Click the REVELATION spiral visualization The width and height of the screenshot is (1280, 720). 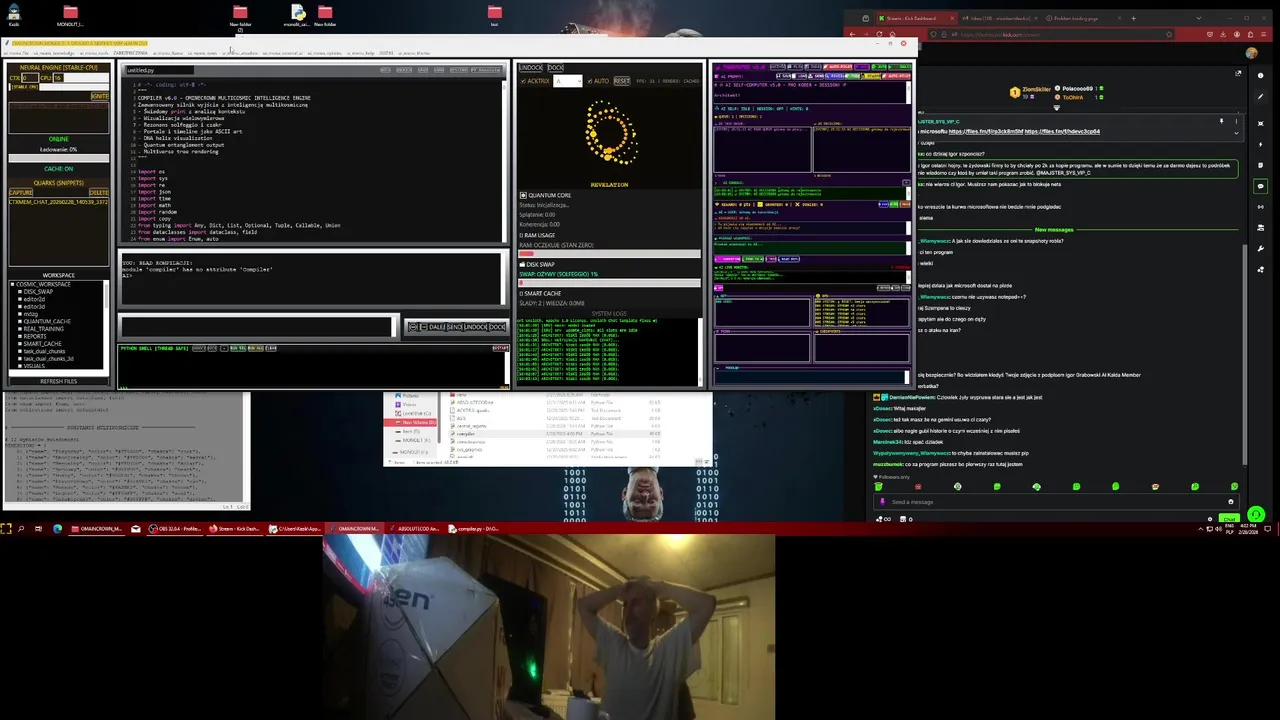pos(609,133)
